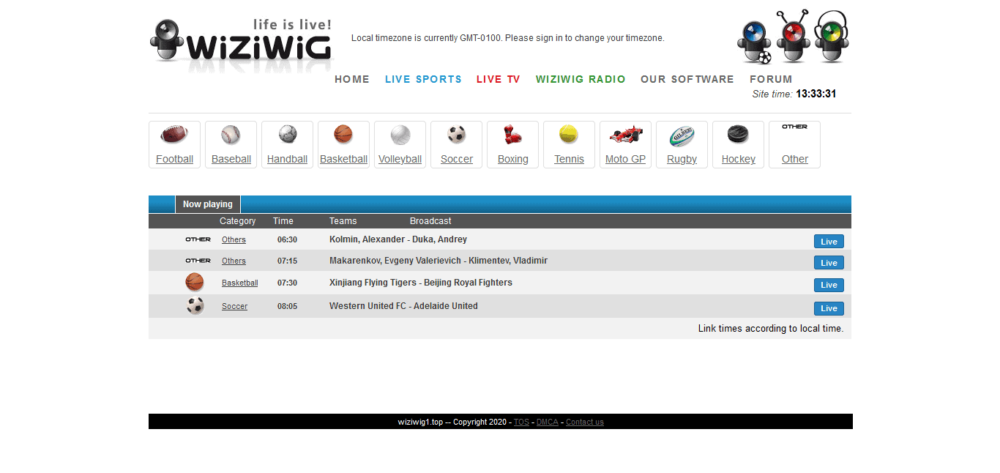This screenshot has height=473, width=1000.
Task: Open the TOS footer link
Action: coord(521,422)
